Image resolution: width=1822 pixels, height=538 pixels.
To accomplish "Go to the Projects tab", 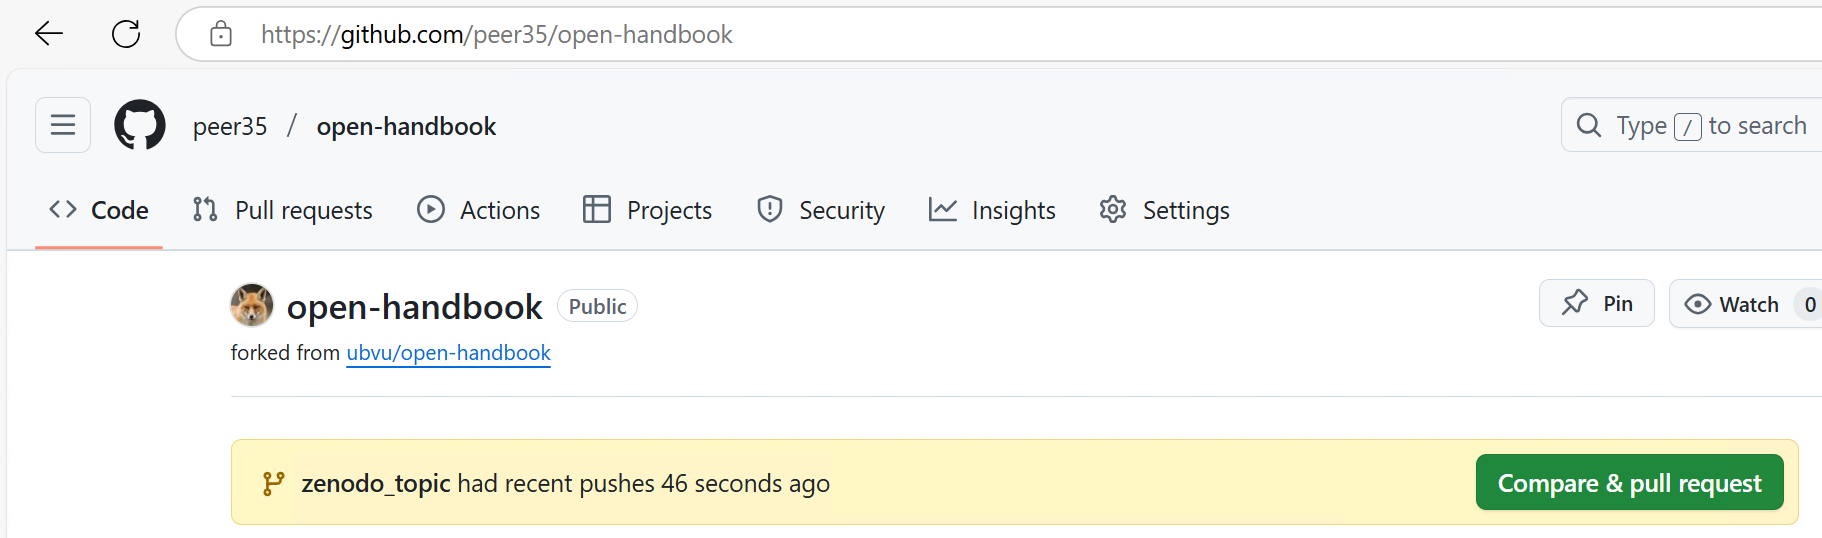I will click(x=648, y=210).
